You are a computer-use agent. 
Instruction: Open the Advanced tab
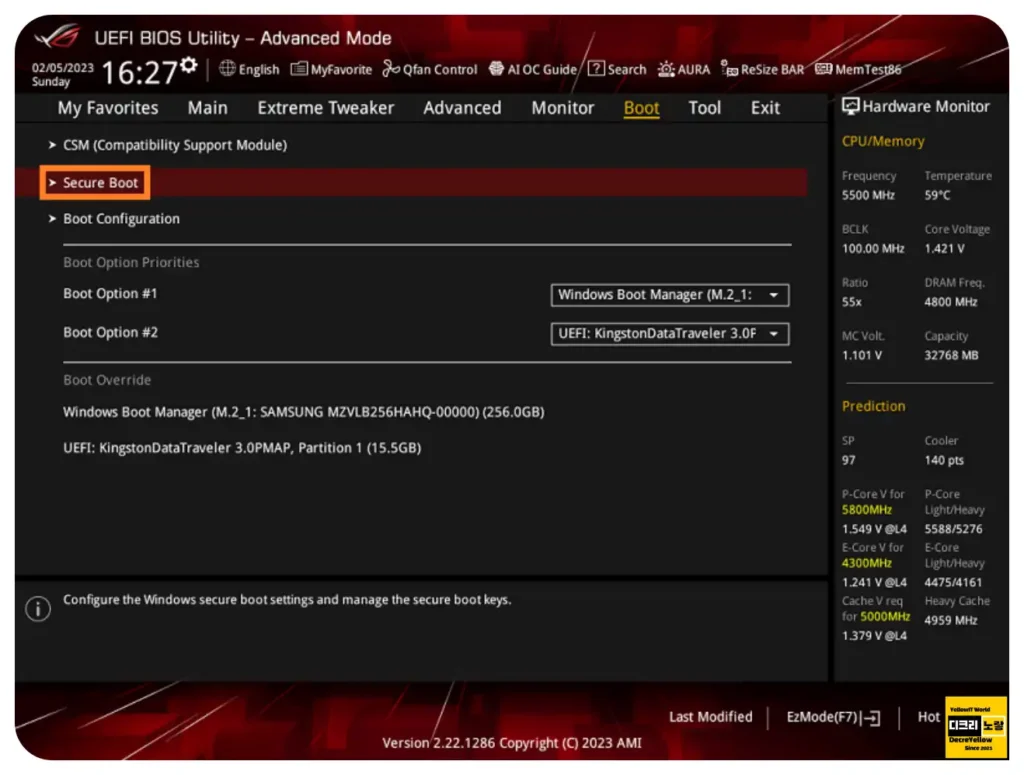(x=462, y=108)
